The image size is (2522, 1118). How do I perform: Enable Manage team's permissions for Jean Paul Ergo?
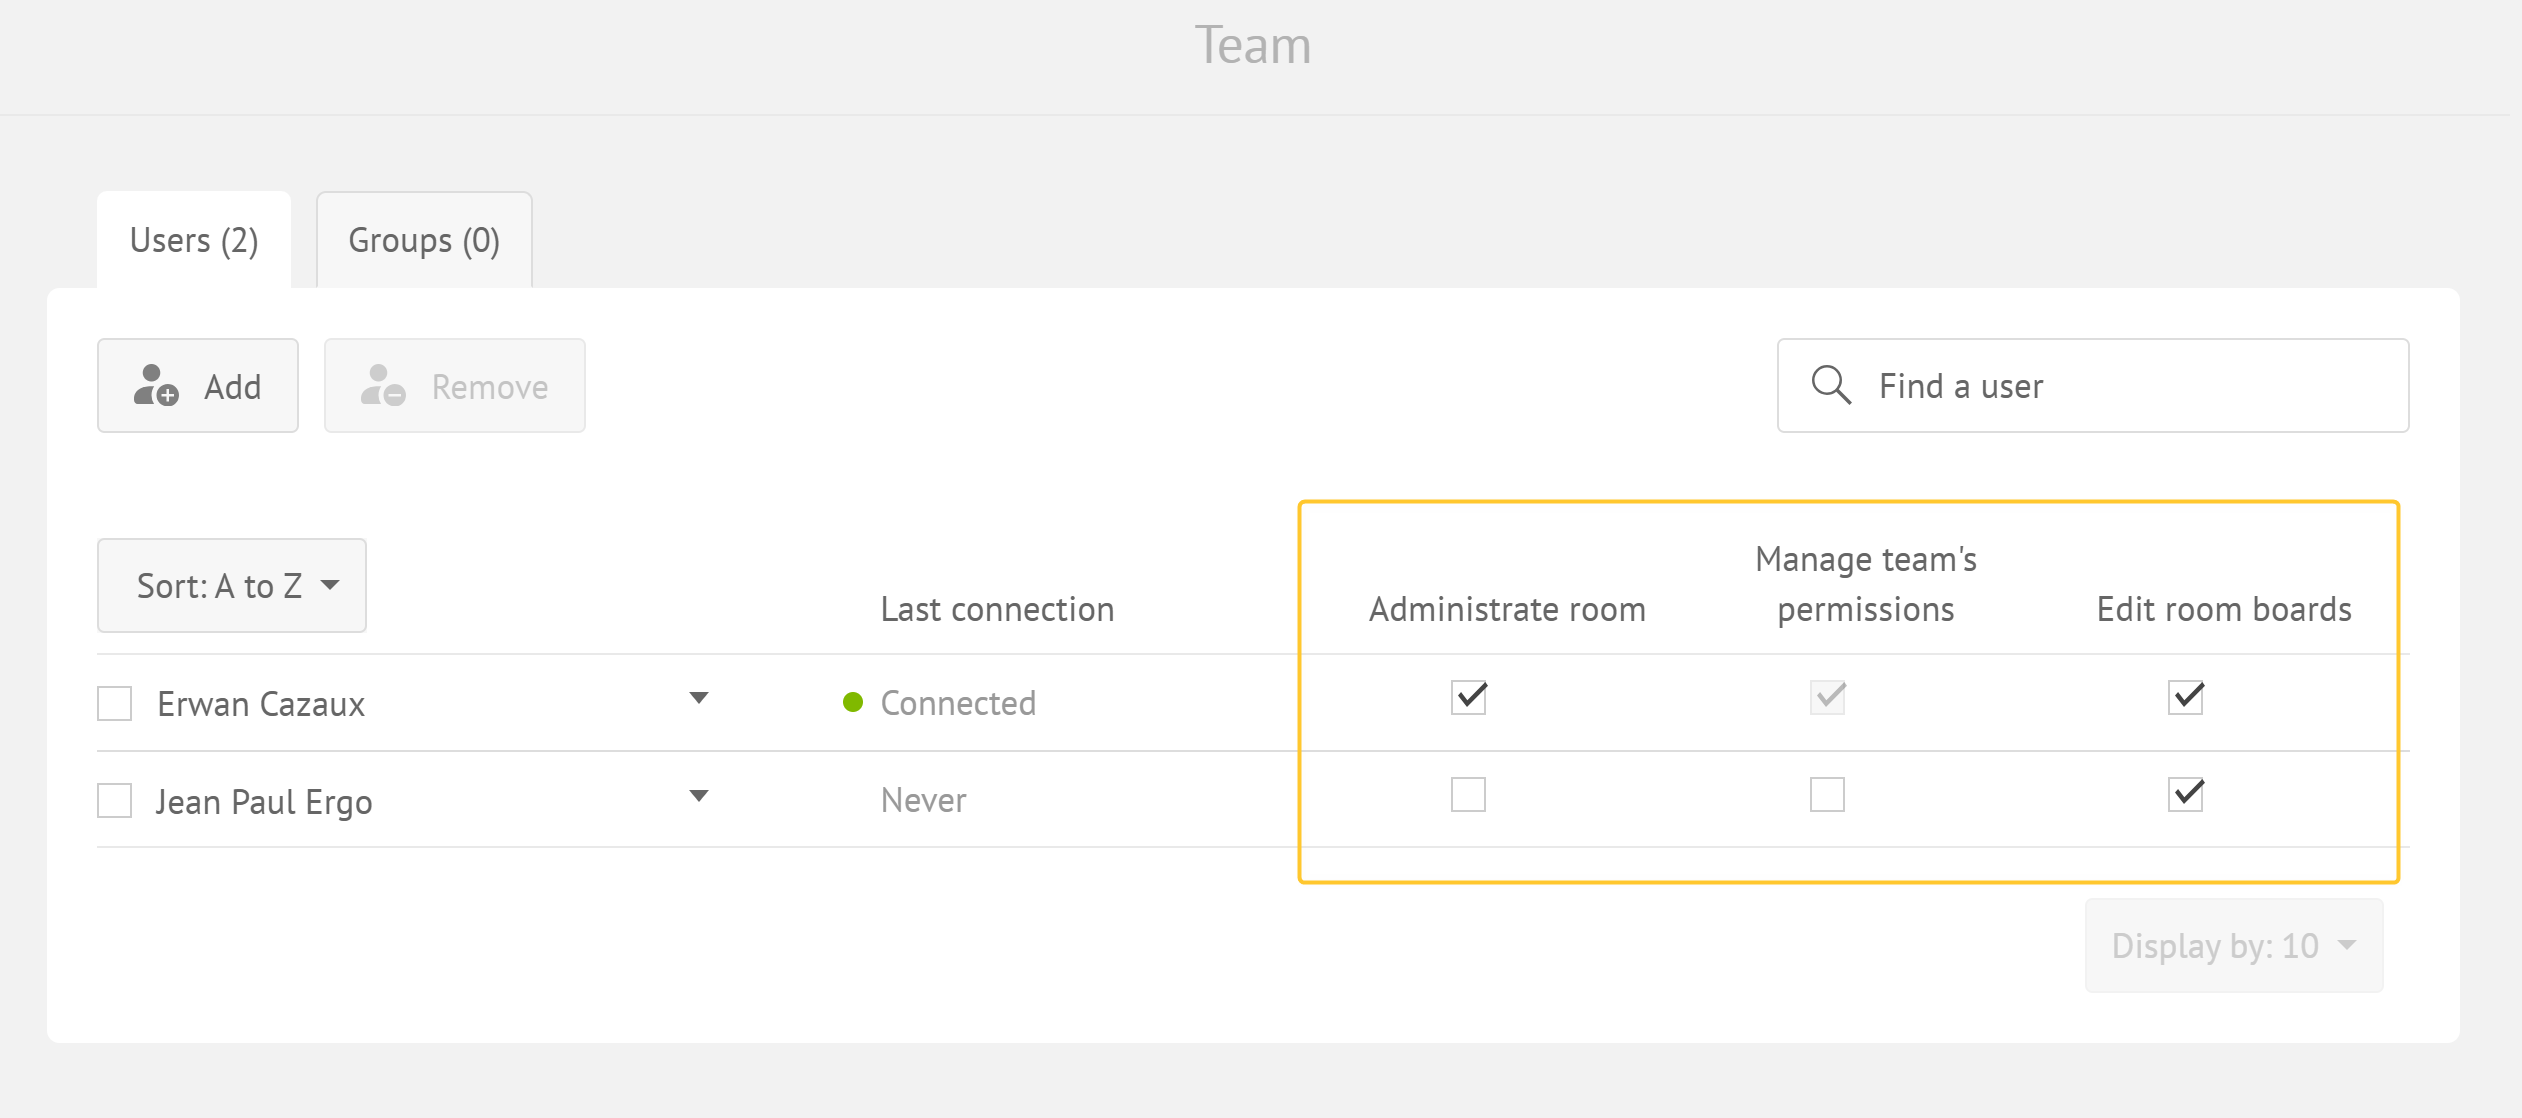tap(1827, 794)
